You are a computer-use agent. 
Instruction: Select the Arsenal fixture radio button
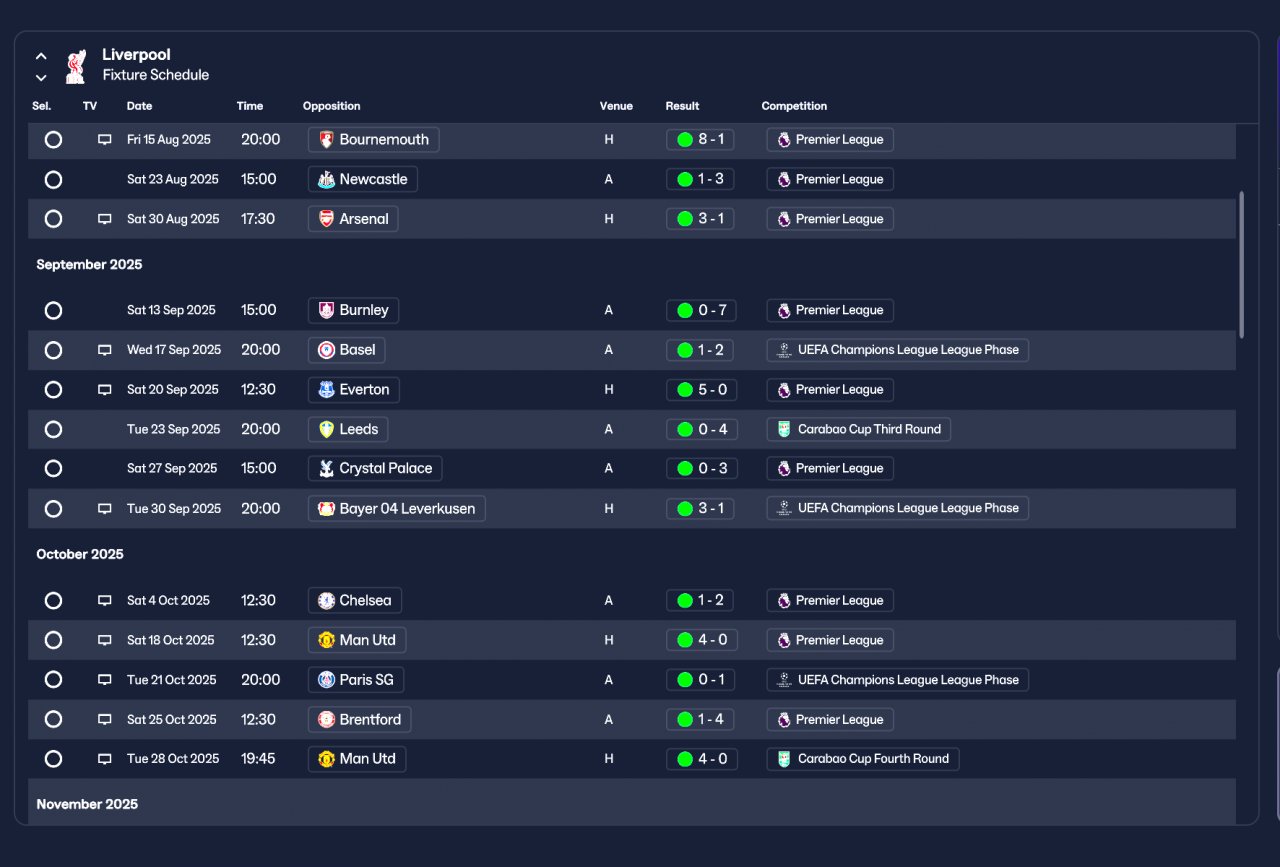click(x=54, y=219)
